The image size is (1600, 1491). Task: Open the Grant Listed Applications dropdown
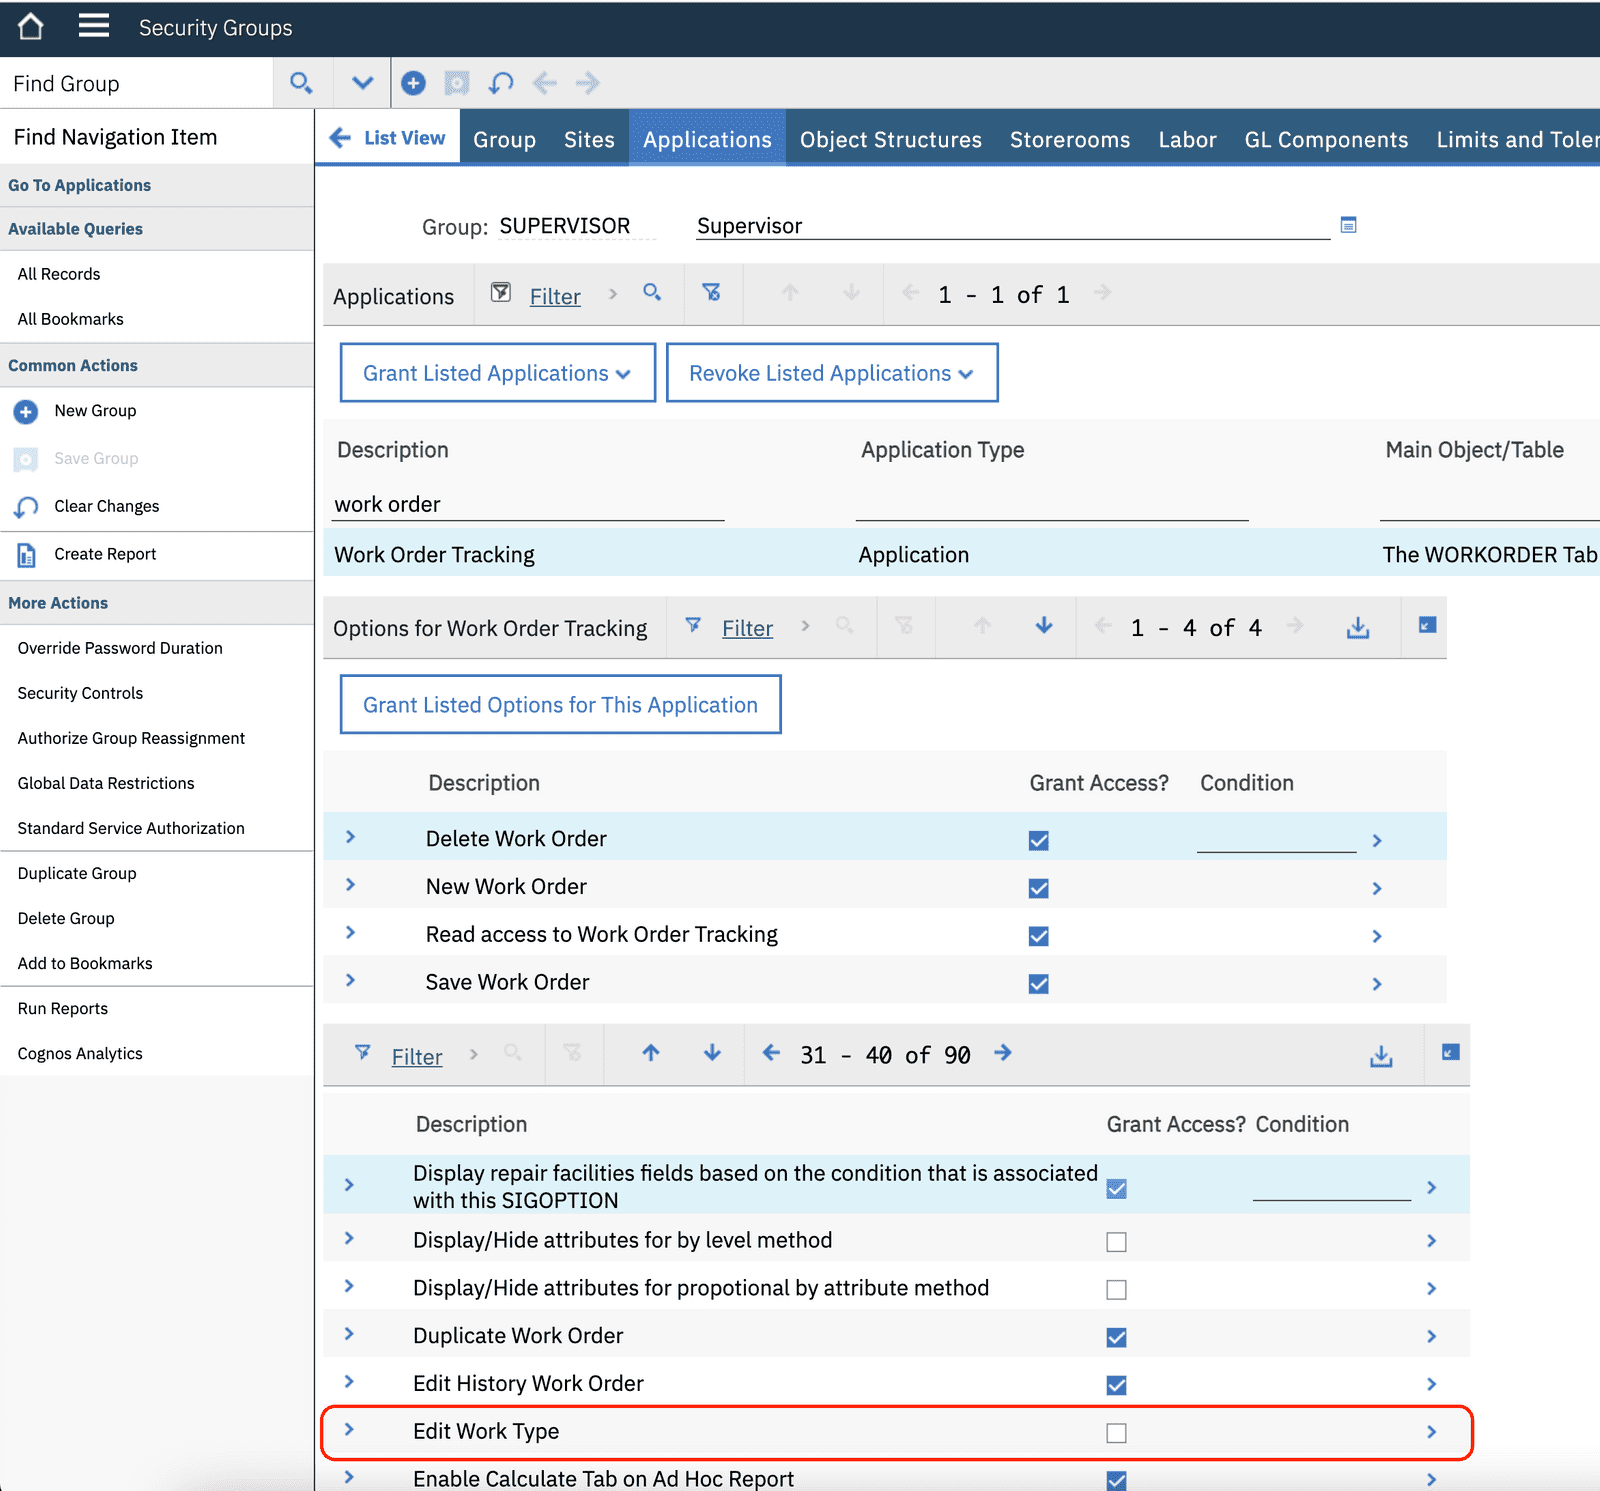[x=496, y=372]
